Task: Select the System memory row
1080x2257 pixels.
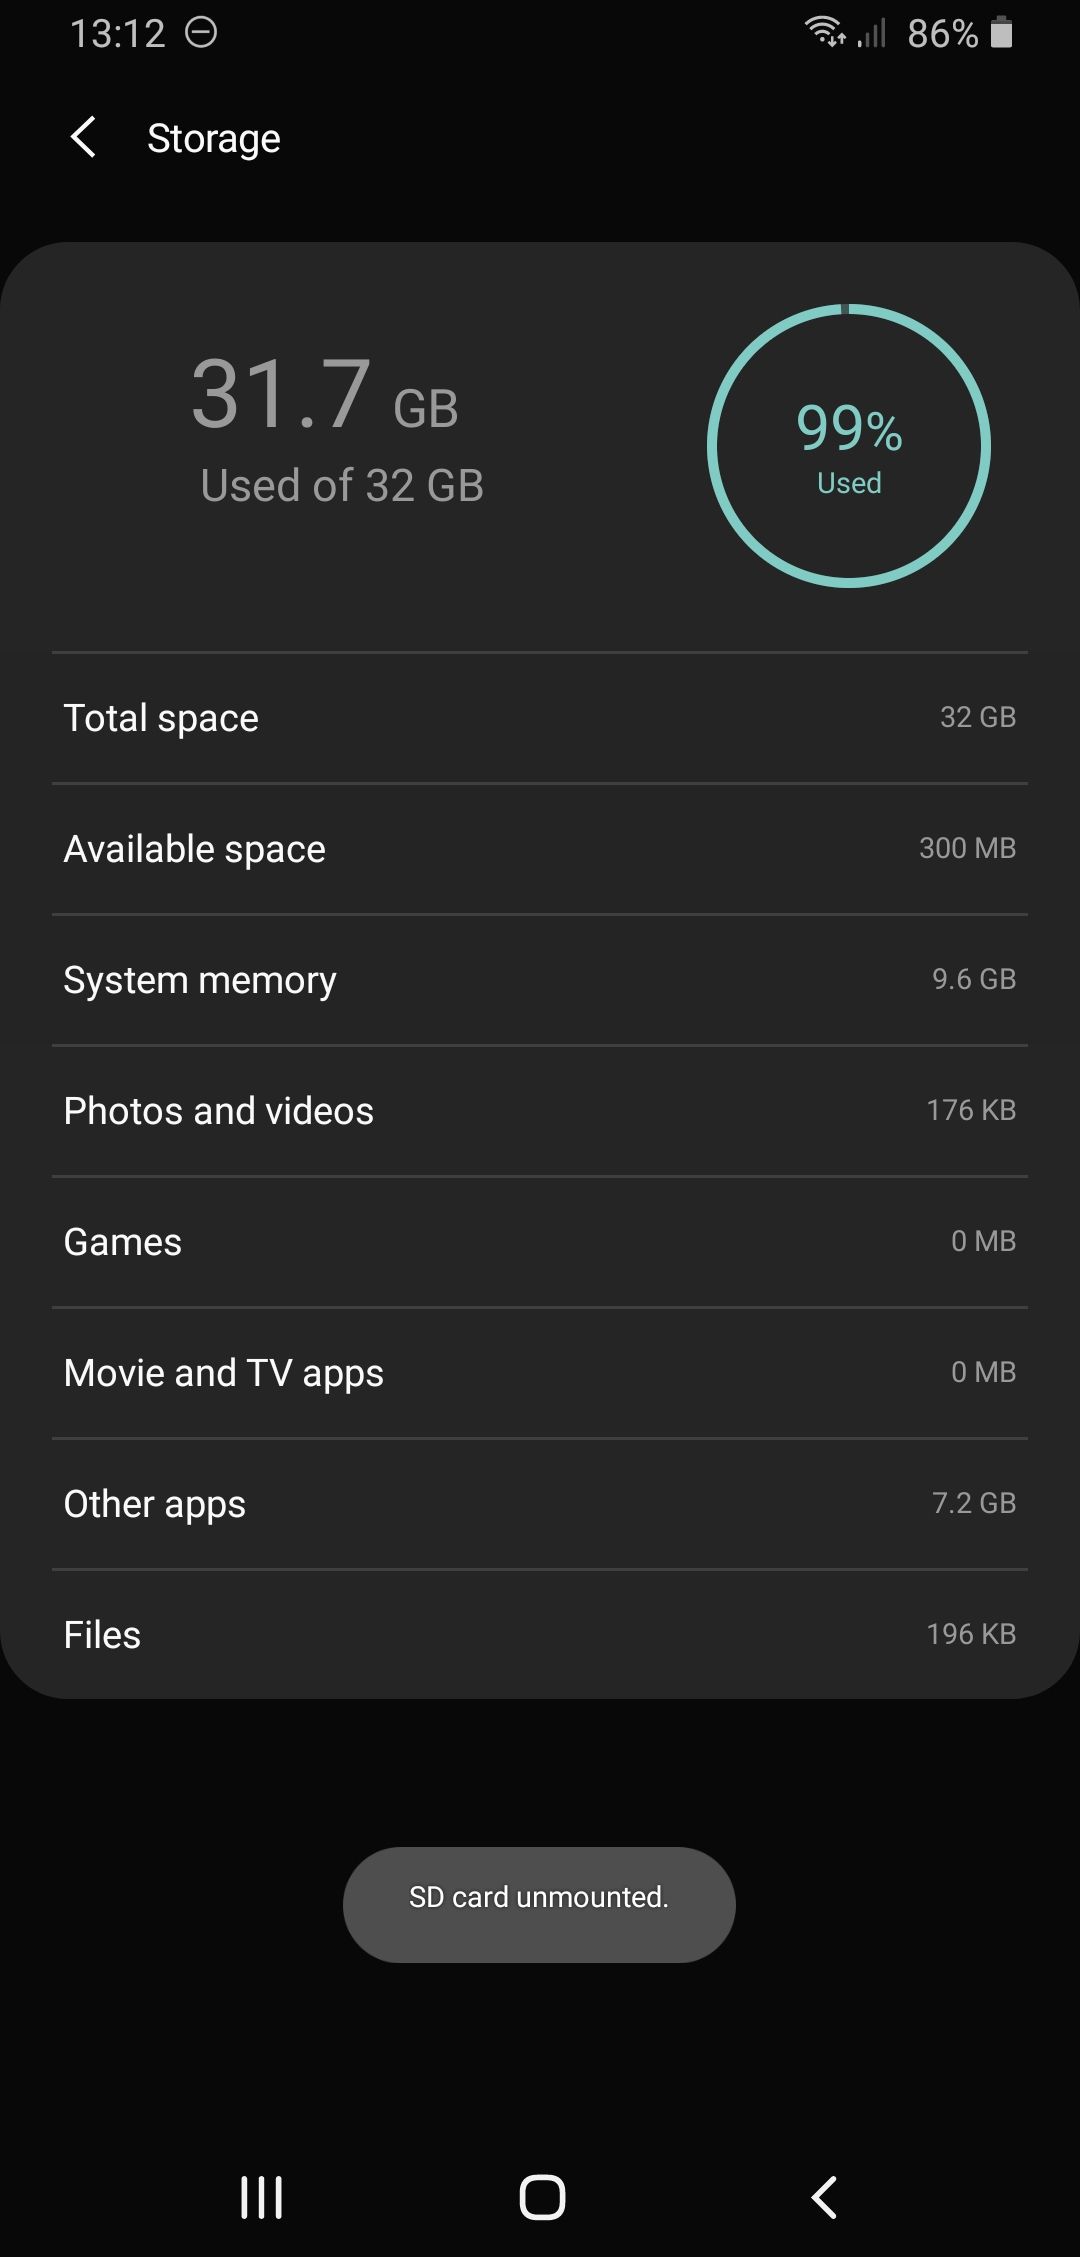Action: (x=540, y=980)
